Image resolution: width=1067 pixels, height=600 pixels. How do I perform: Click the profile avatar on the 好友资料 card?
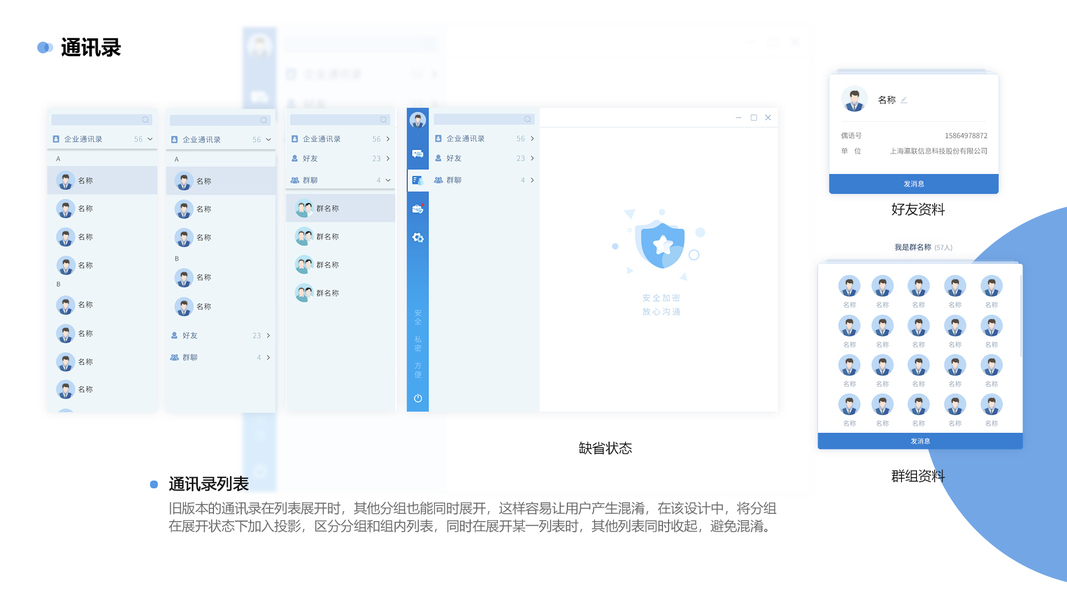coord(853,99)
